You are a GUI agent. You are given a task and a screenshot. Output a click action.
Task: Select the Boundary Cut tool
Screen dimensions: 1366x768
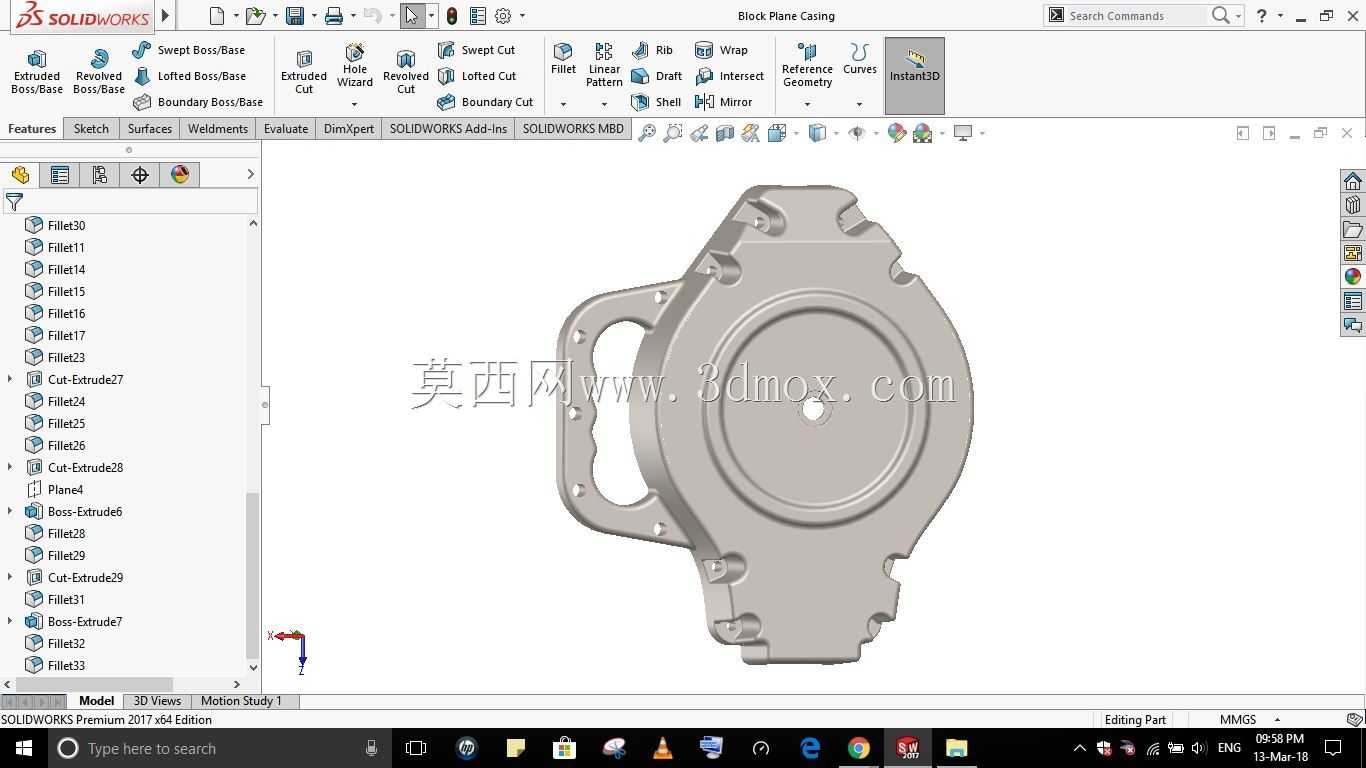tap(486, 102)
